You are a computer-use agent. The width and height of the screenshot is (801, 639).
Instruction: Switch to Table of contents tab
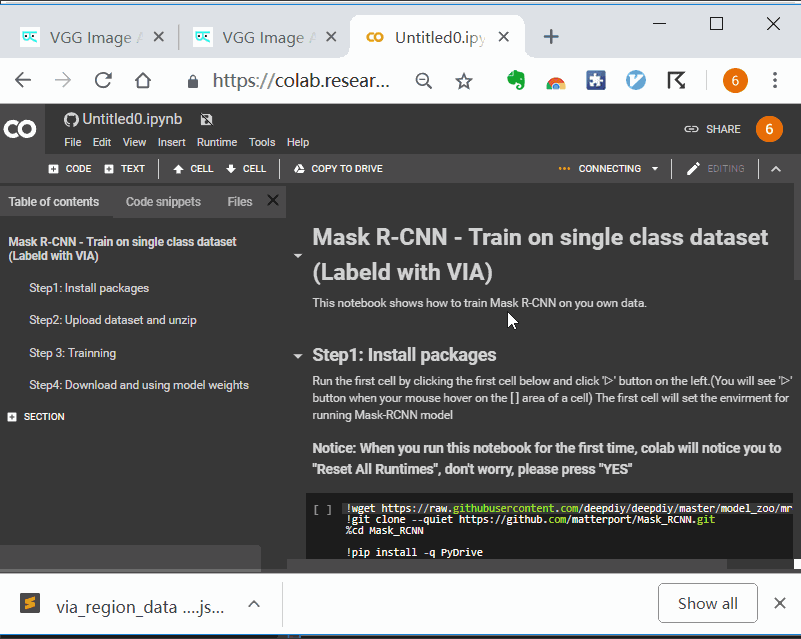pos(54,202)
